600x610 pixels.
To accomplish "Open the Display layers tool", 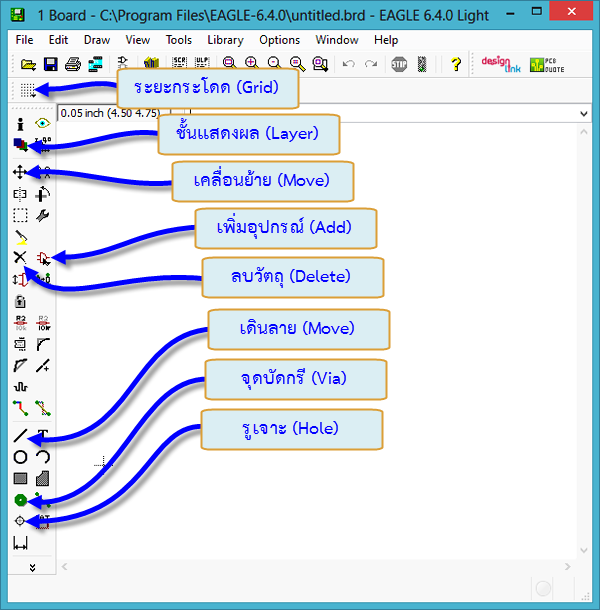I will pyautogui.click(x=20, y=145).
